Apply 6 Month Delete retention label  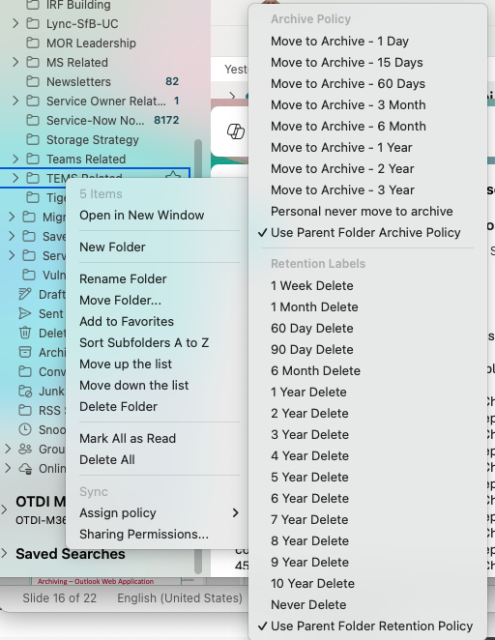[315, 371]
